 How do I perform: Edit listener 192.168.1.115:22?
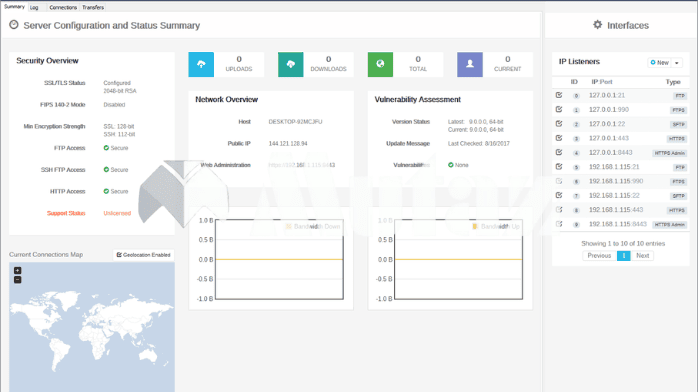pyautogui.click(x=559, y=195)
